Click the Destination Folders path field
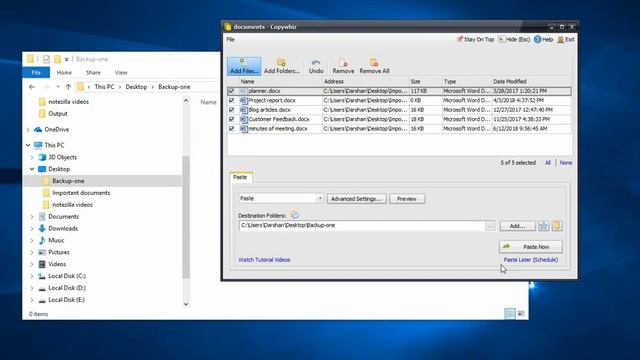Image resolution: width=640 pixels, height=360 pixels. (361, 226)
